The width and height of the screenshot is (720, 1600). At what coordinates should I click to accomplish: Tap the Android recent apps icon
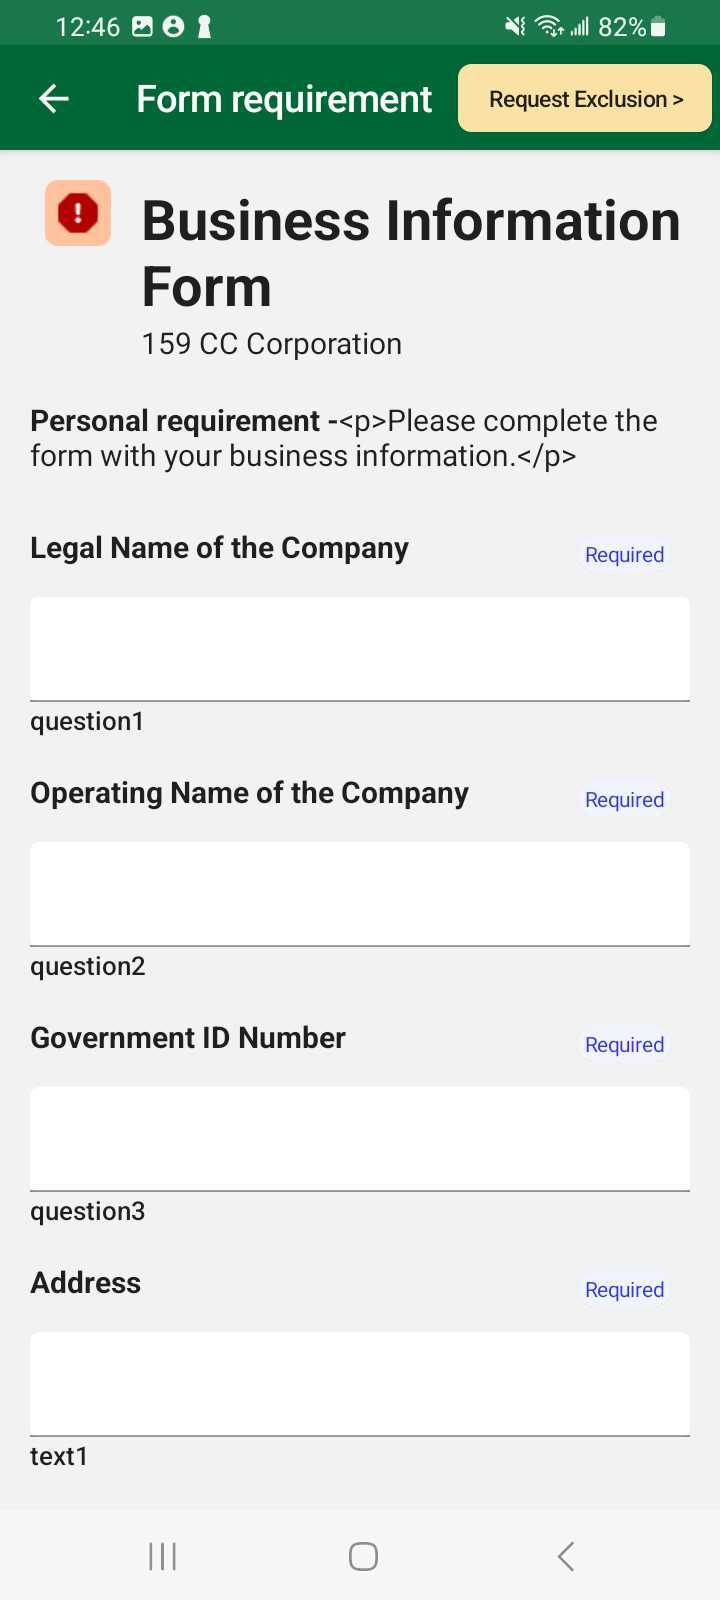[162, 1556]
